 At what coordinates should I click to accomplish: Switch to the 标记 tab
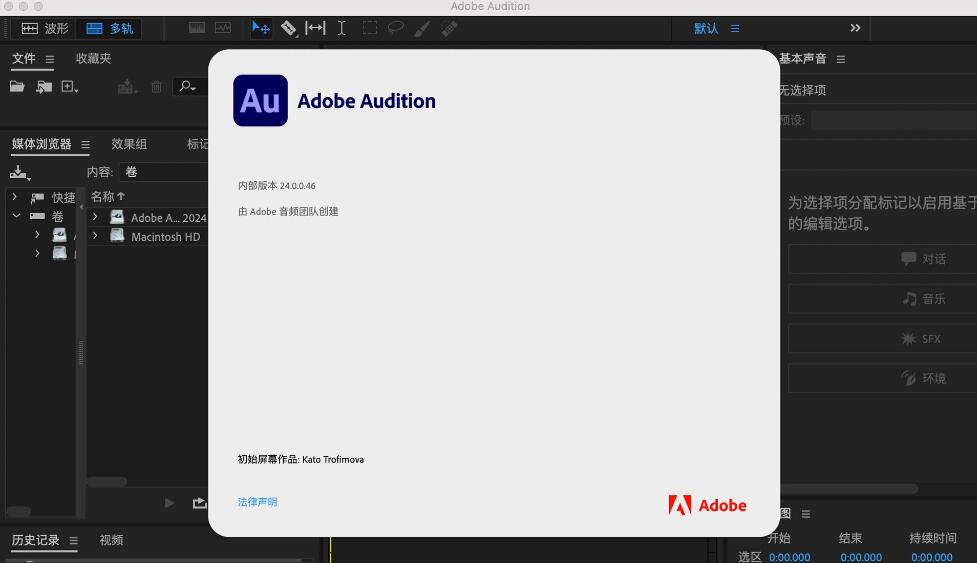(x=198, y=144)
